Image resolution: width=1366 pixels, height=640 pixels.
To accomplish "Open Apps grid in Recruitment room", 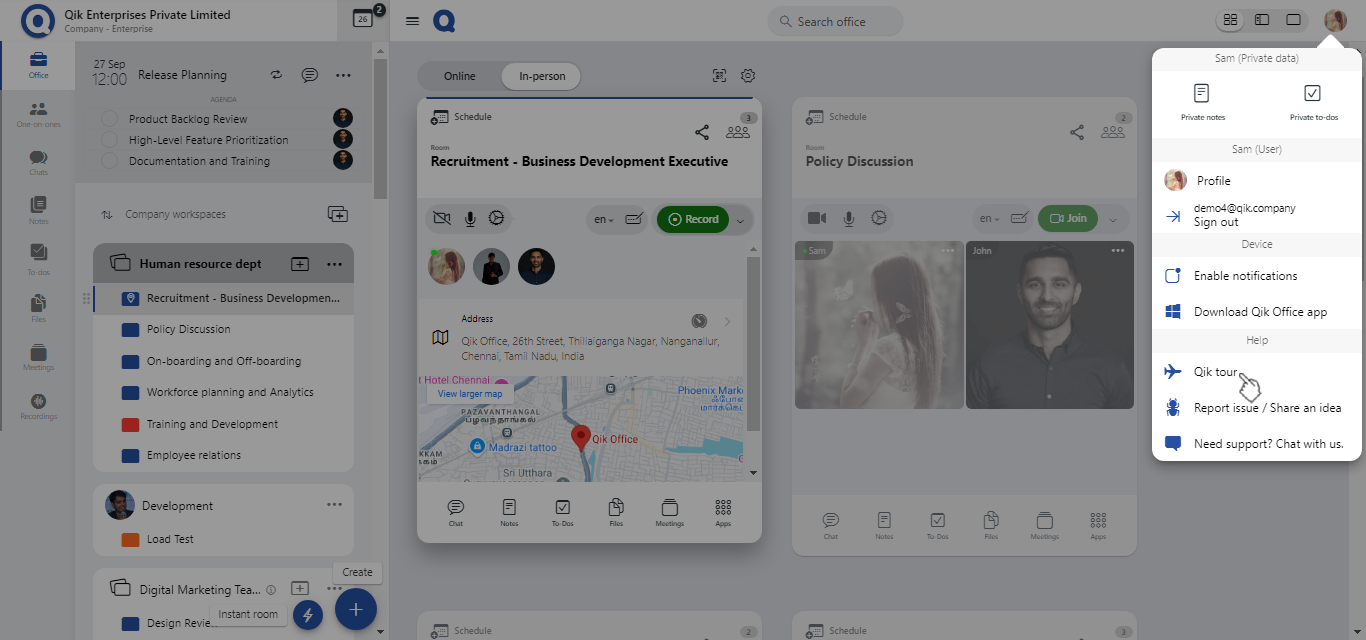I will tap(723, 511).
